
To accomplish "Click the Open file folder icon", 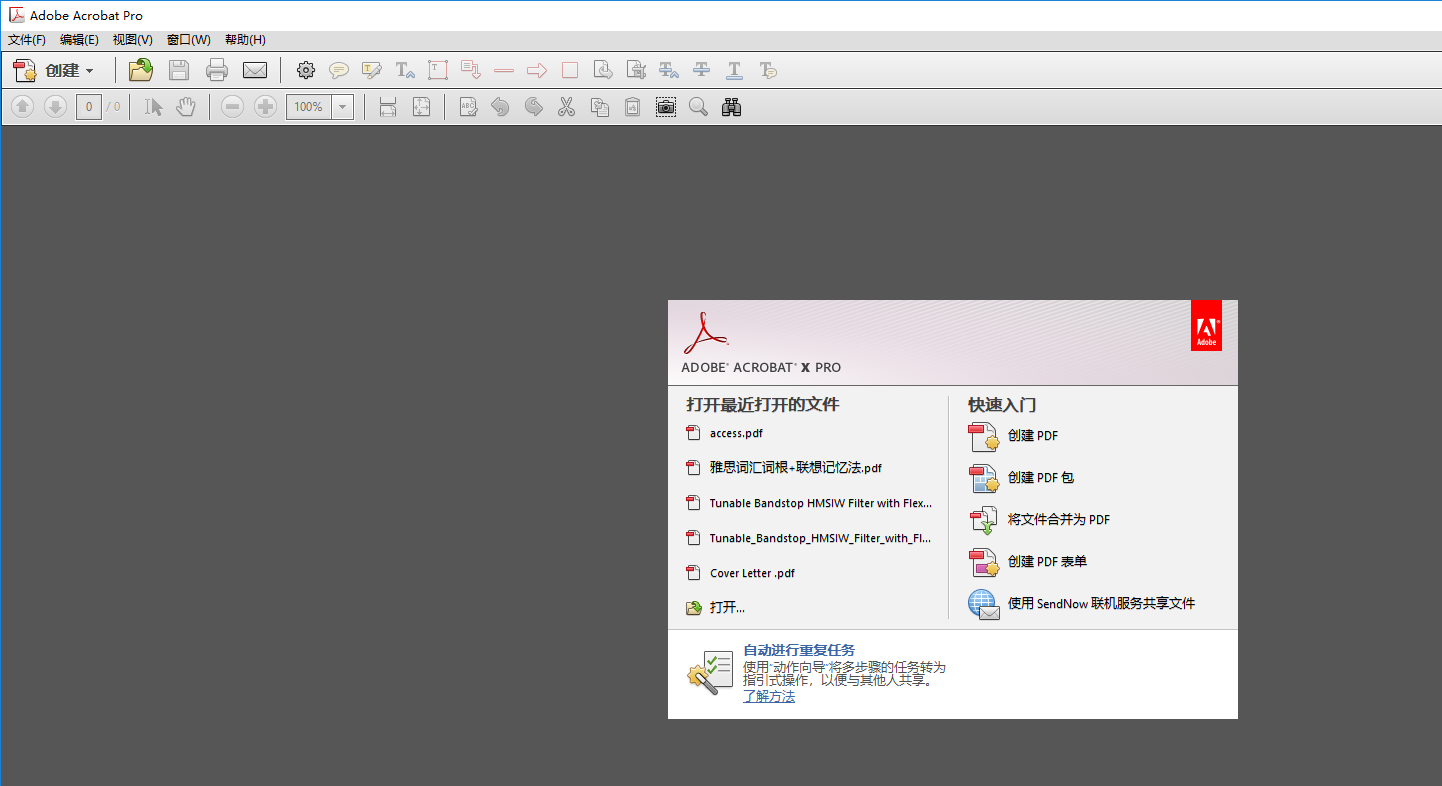I will [x=141, y=70].
